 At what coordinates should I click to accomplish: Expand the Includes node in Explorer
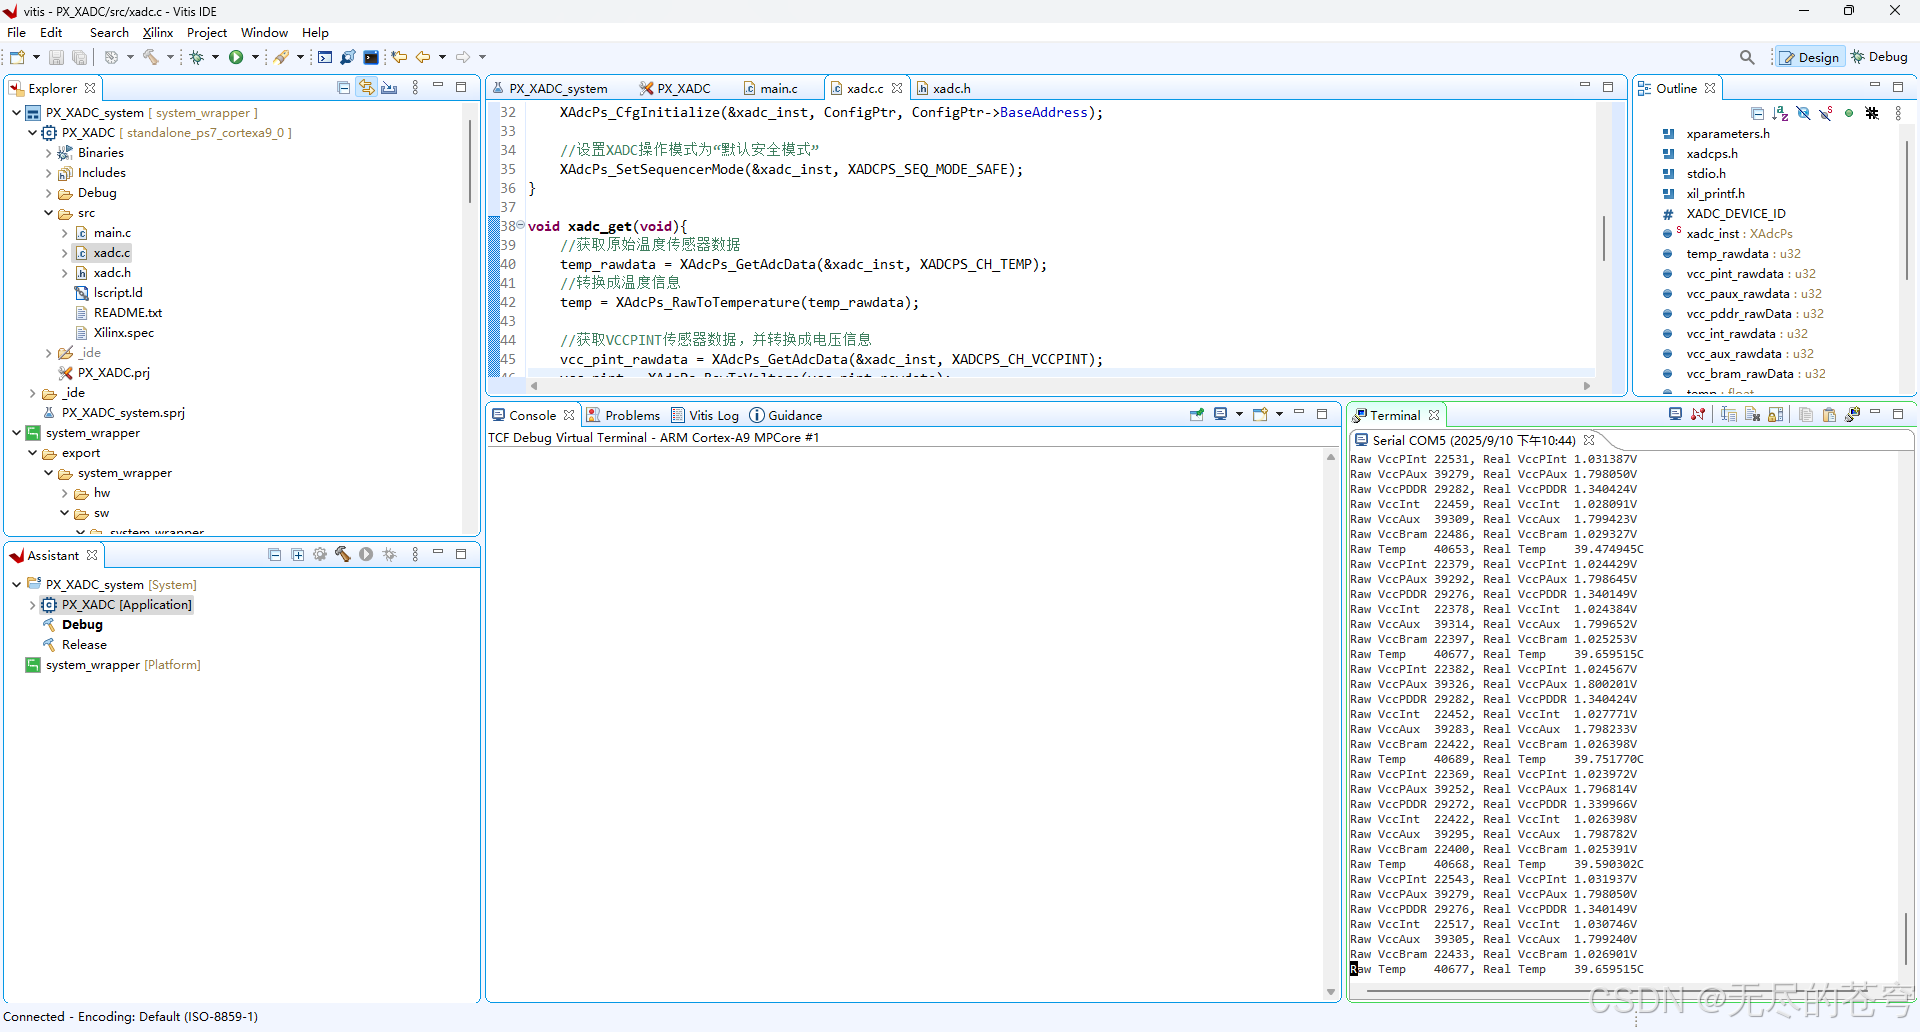coord(48,172)
